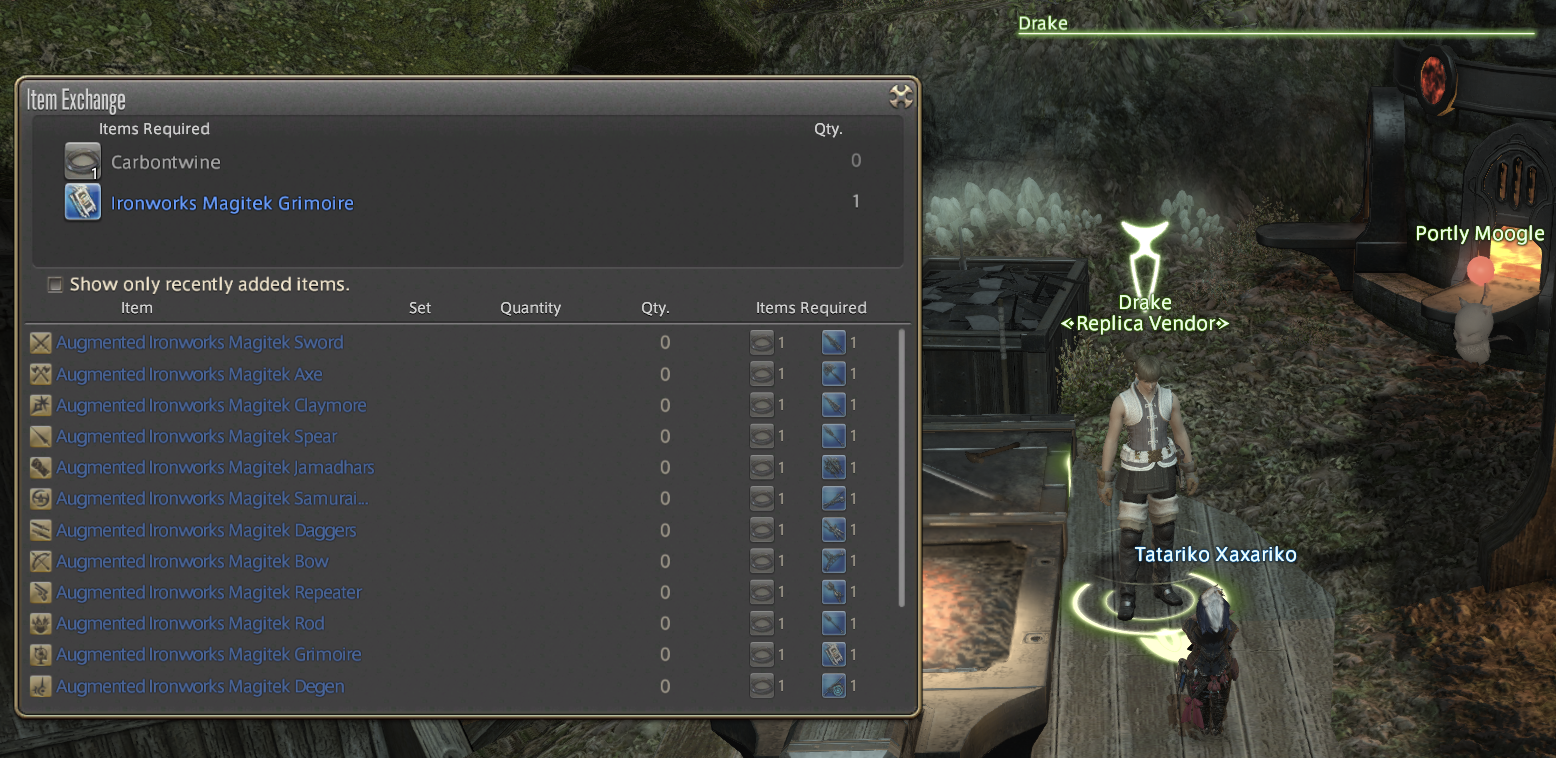The width and height of the screenshot is (1556, 758).
Task: Click the Augmented Ironworks Magitek Bow icon
Action: click(41, 561)
